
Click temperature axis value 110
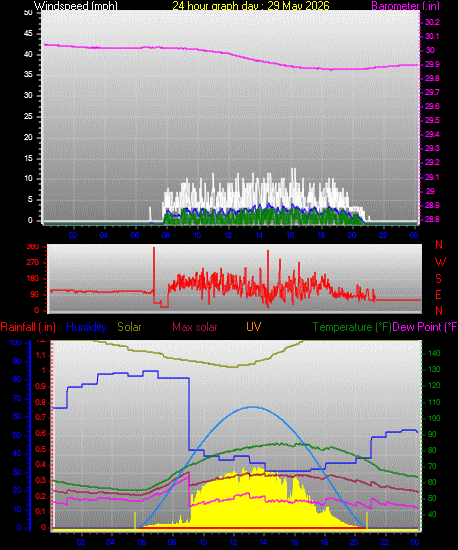[x=434, y=402]
